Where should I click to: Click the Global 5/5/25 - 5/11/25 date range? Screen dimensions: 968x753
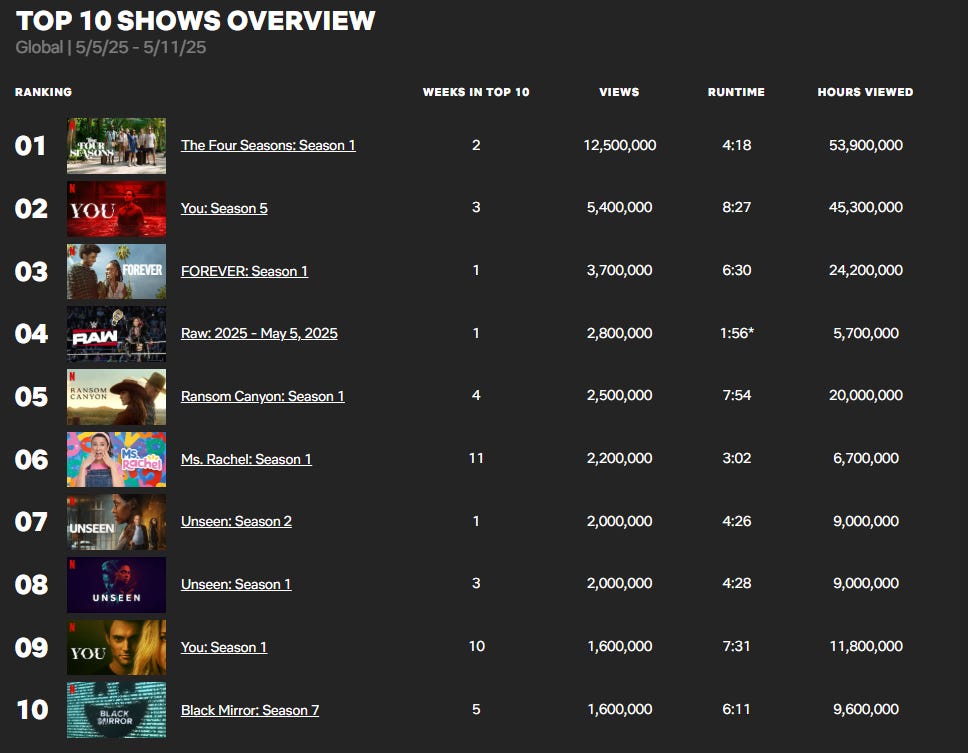pyautogui.click(x=111, y=48)
